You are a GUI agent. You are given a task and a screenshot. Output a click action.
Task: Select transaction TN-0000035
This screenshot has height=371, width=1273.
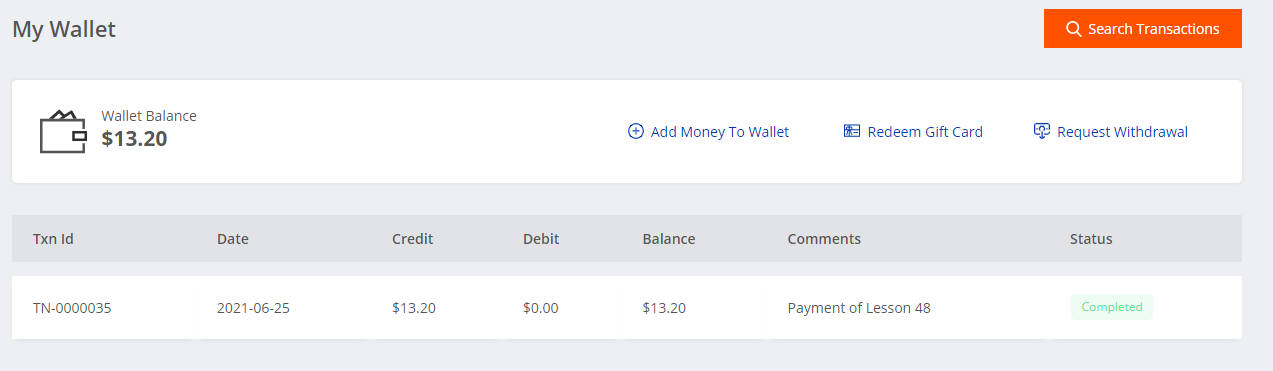tap(72, 308)
